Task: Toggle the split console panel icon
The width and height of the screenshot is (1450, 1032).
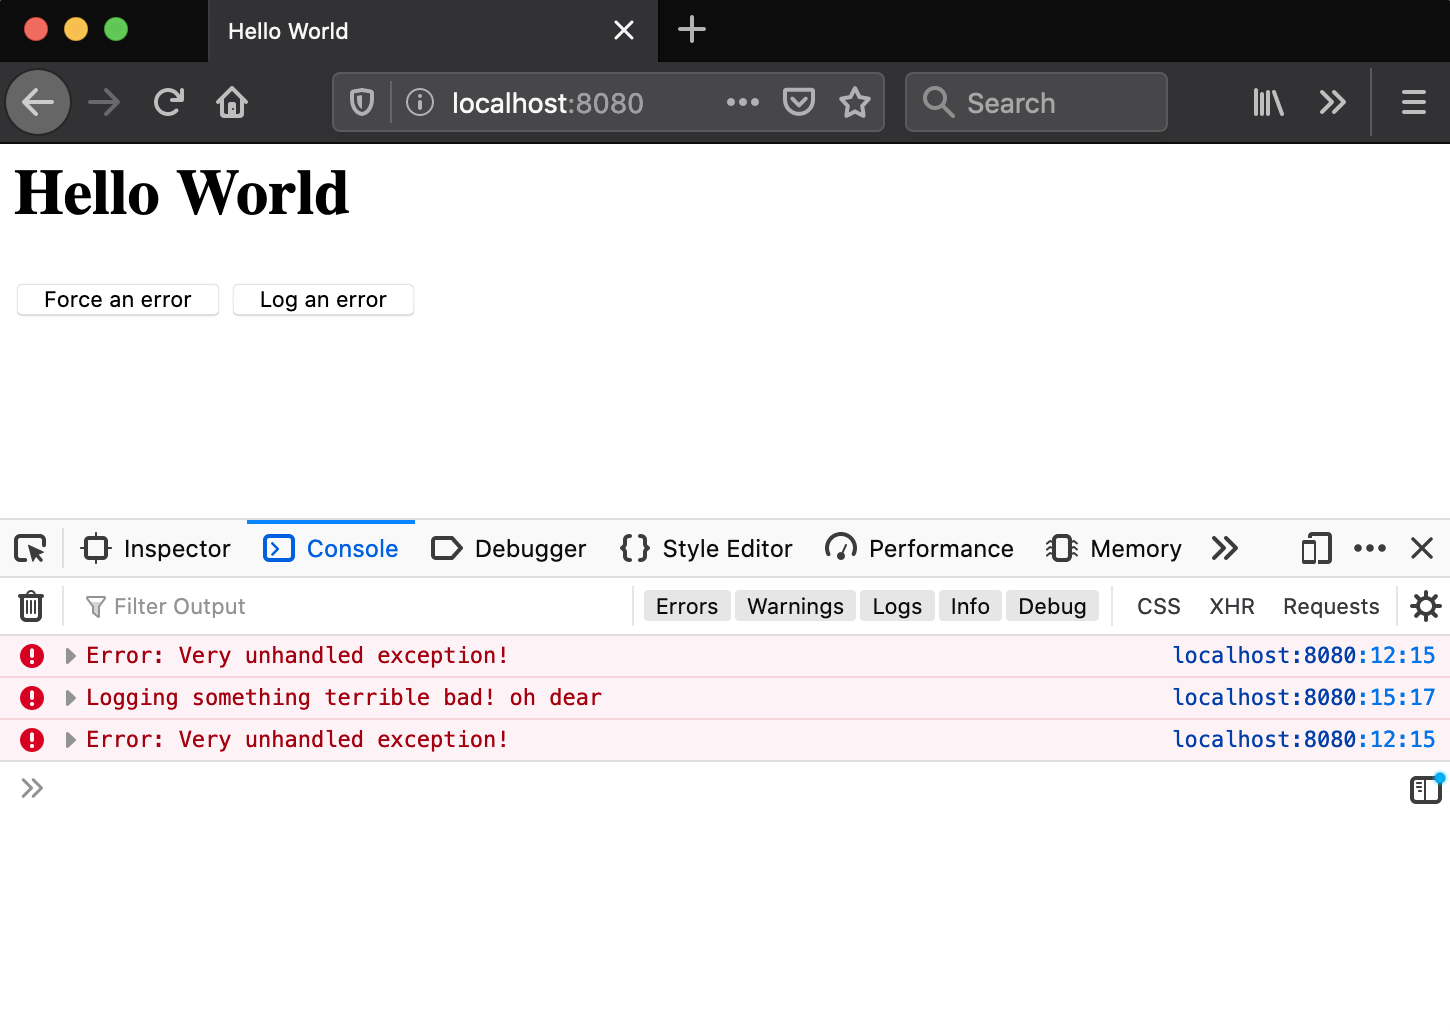Action: 1426,789
